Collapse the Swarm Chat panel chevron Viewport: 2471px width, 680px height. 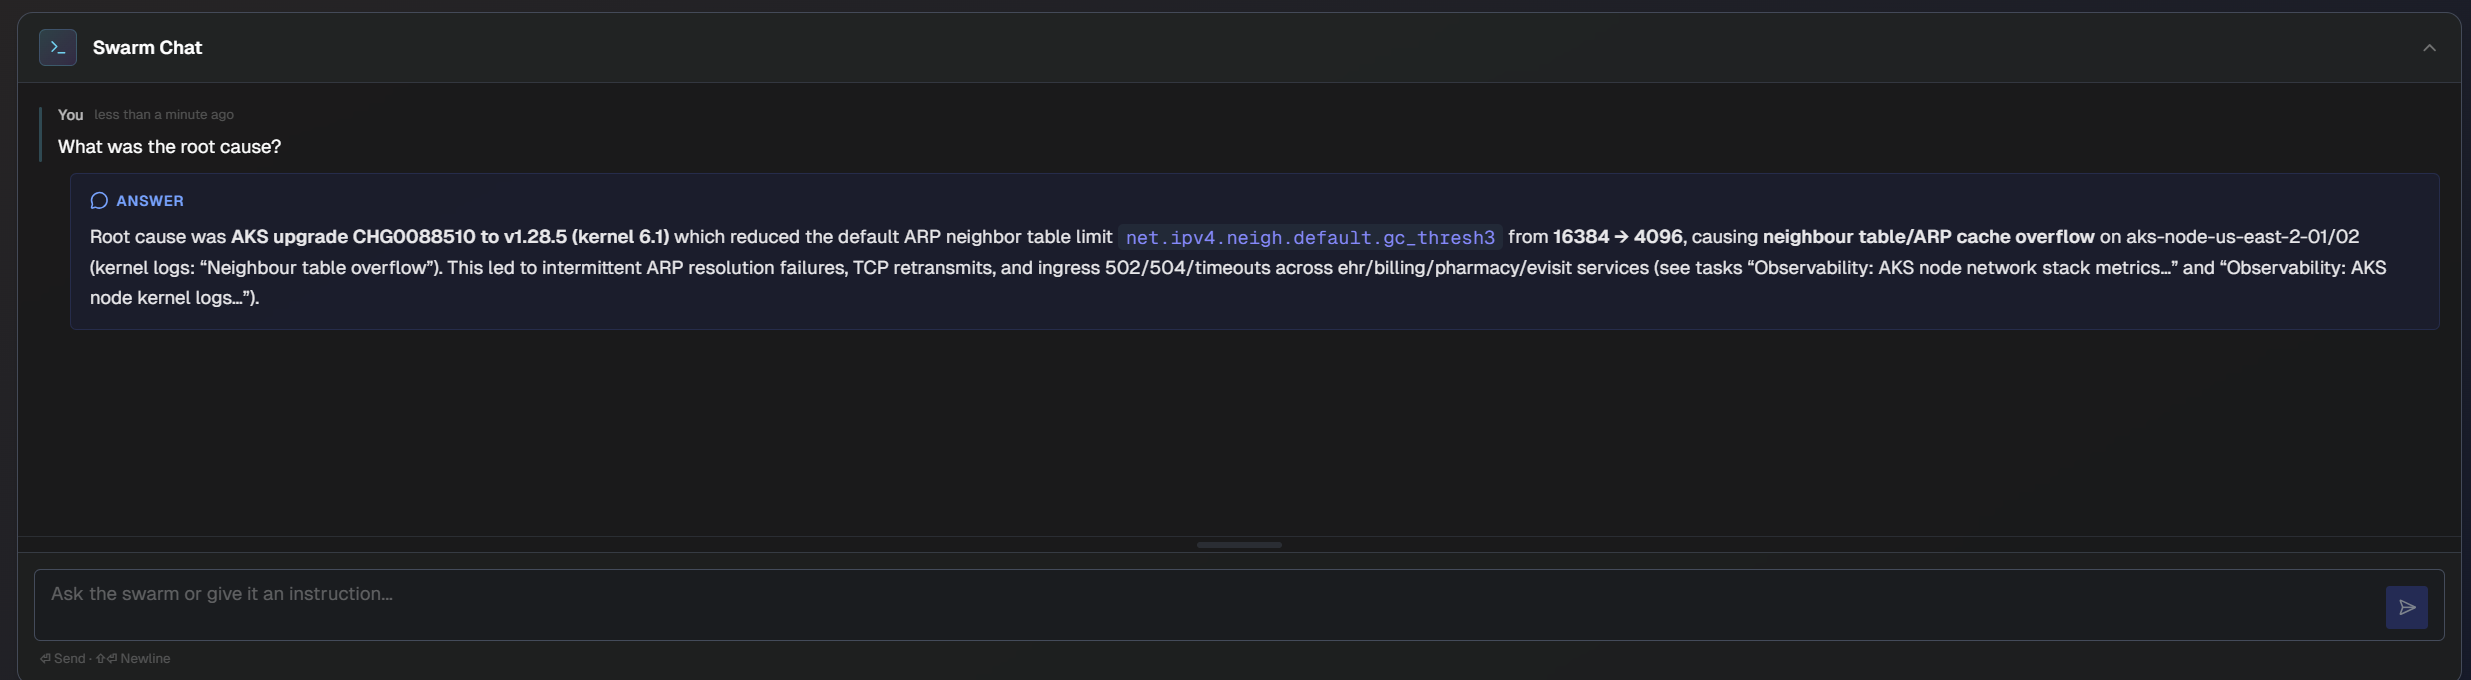pos(2429,48)
